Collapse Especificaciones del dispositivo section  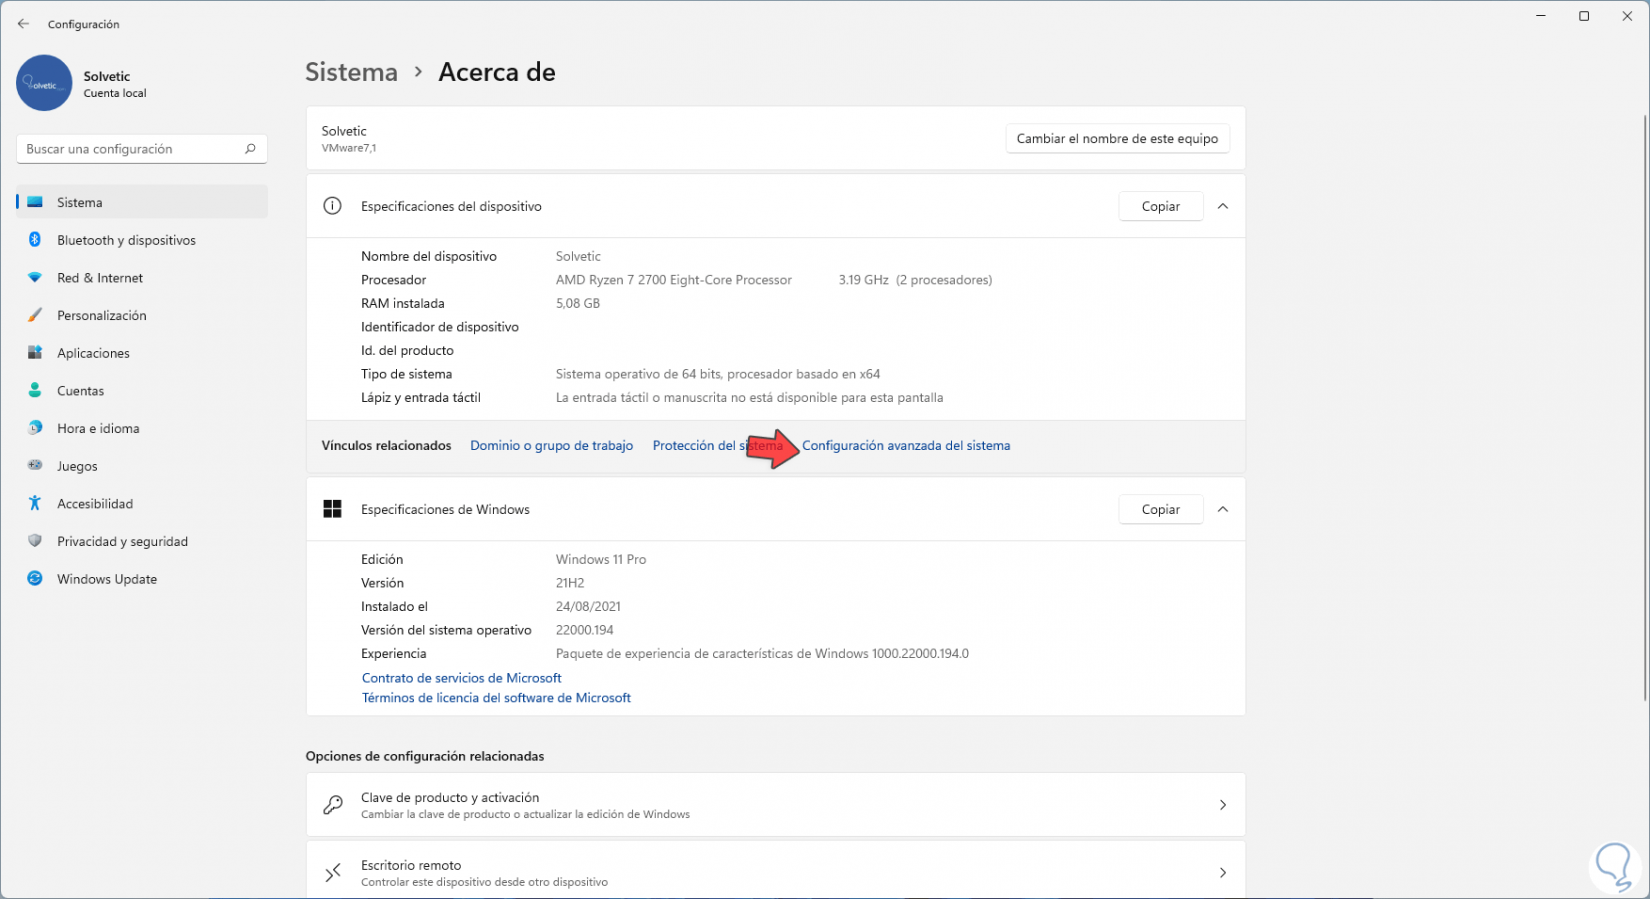tap(1223, 206)
